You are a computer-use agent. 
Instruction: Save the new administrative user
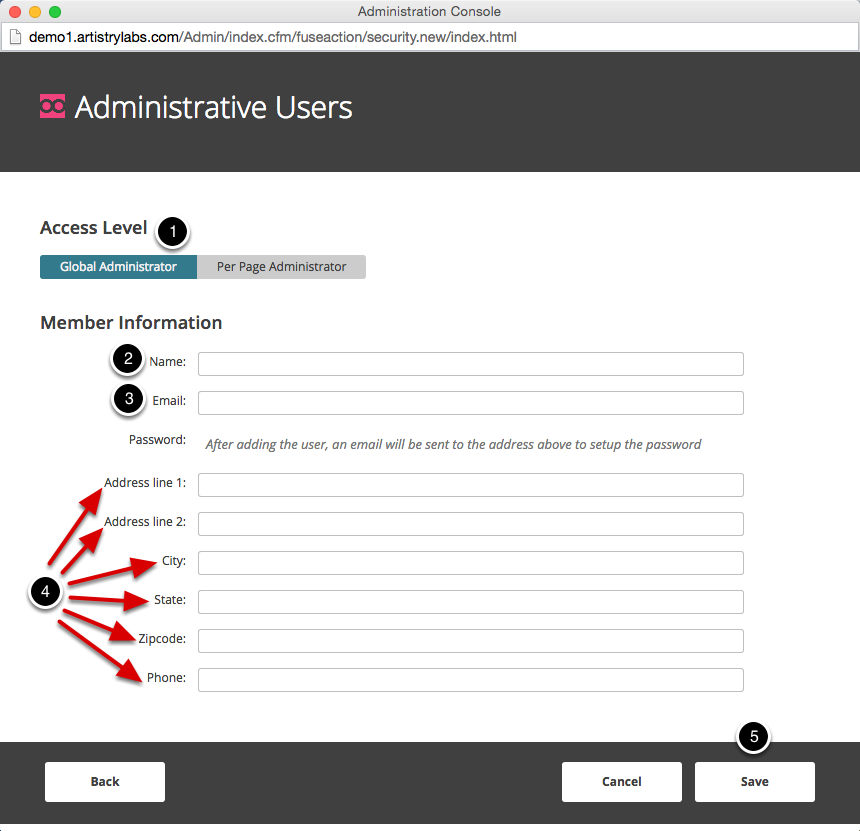(755, 782)
